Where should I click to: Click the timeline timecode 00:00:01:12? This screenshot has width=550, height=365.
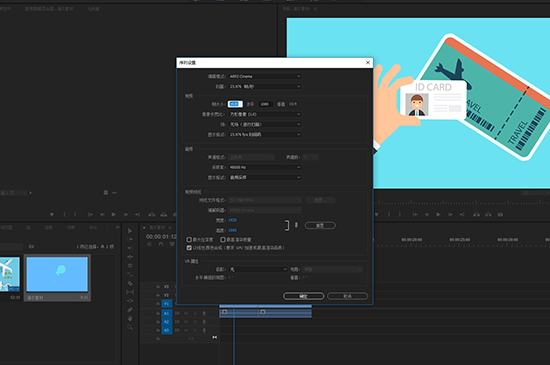pyautogui.click(x=161, y=237)
